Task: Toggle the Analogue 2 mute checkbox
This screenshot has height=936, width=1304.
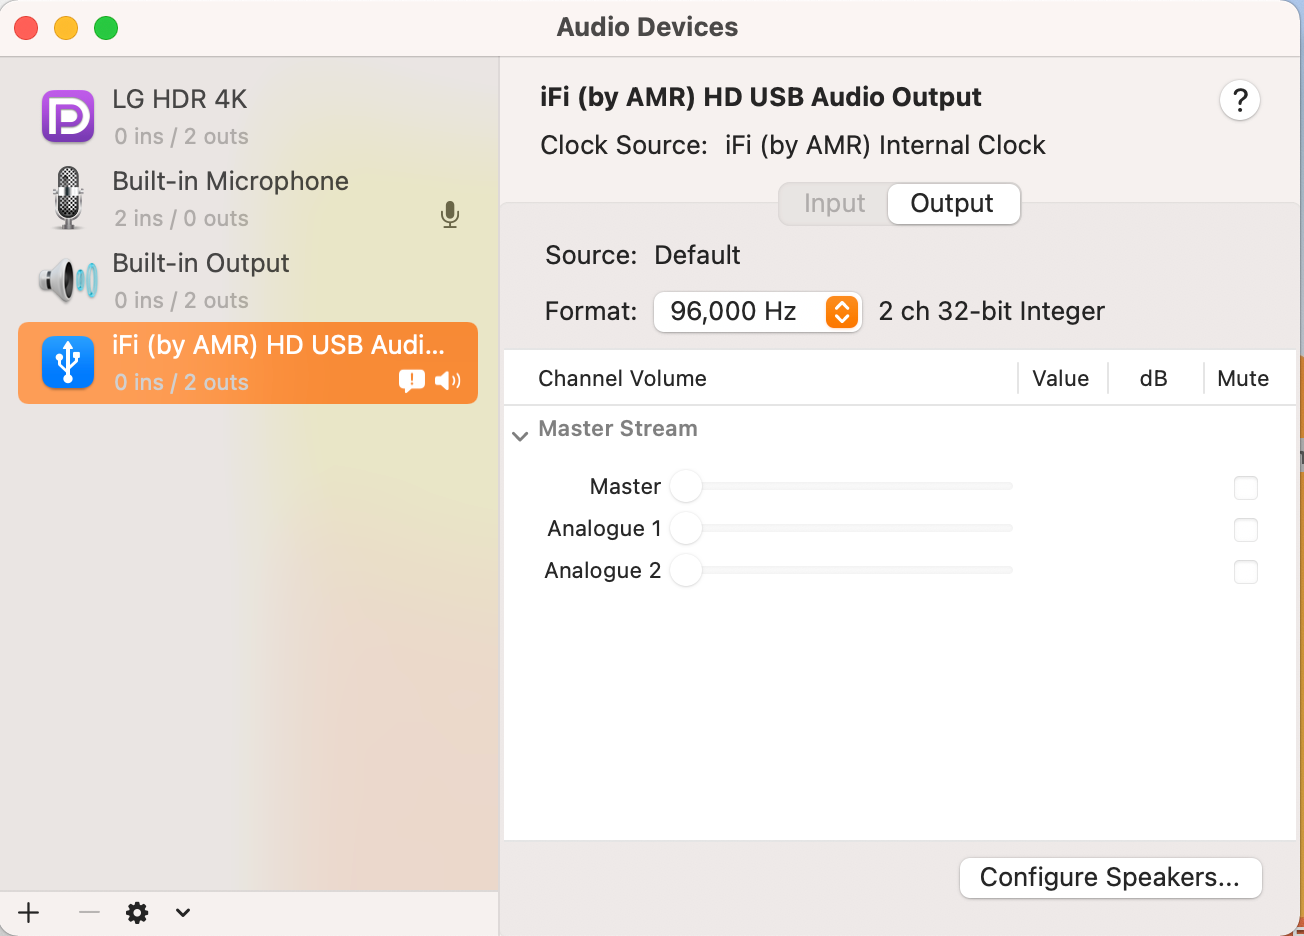Action: coord(1246,572)
